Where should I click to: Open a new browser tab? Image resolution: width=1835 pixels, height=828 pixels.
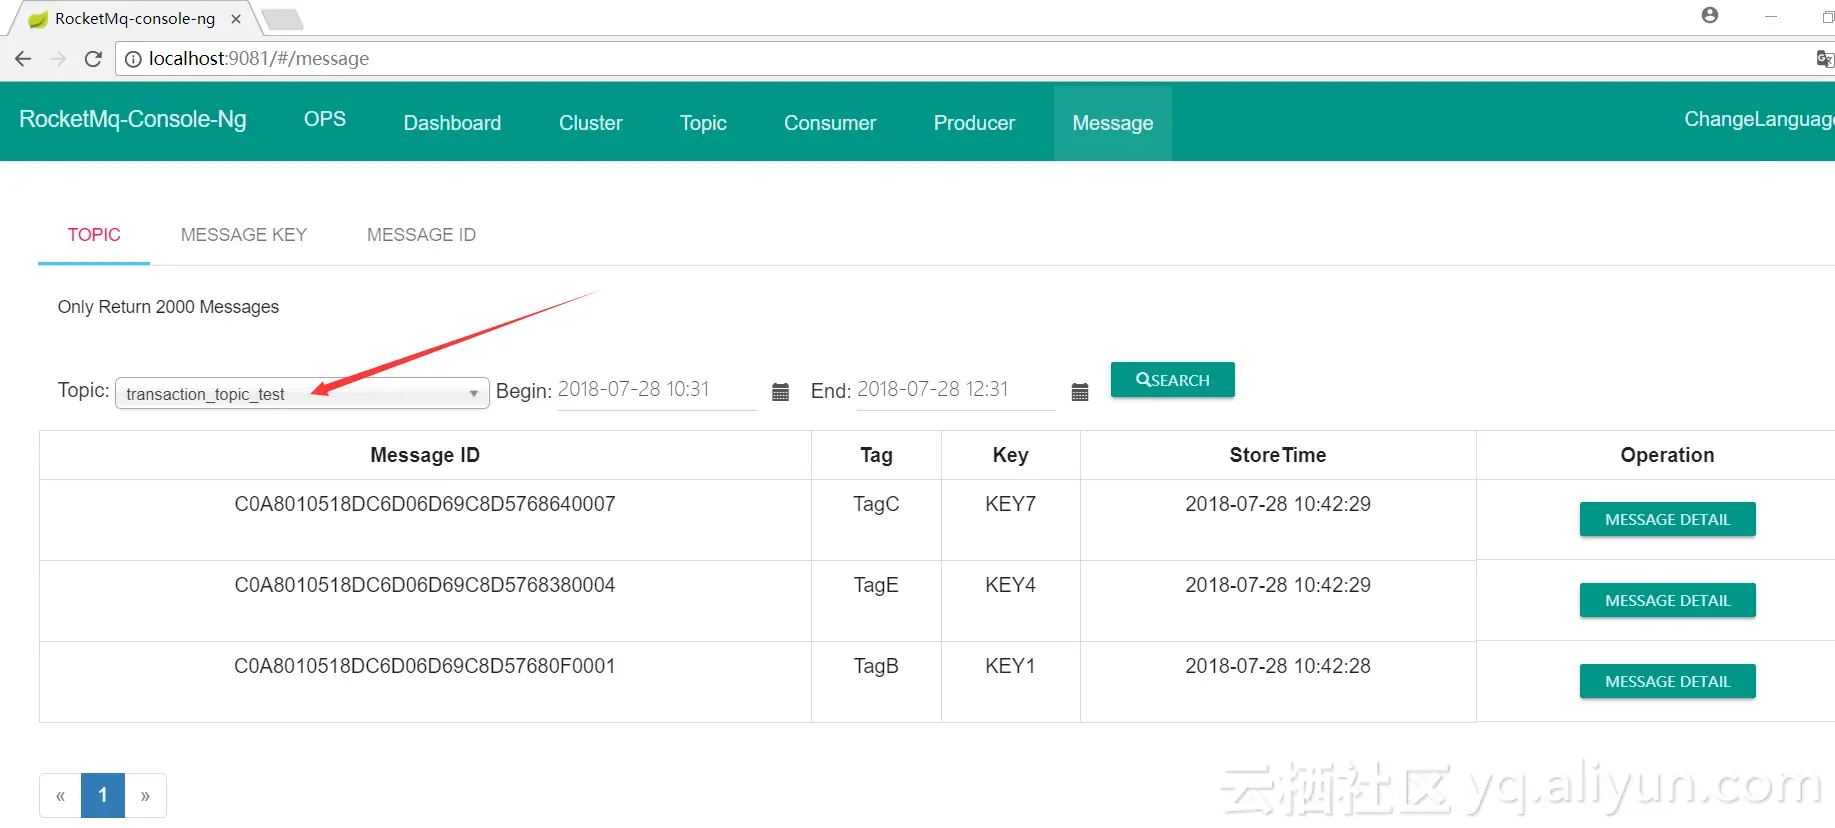pyautogui.click(x=282, y=19)
